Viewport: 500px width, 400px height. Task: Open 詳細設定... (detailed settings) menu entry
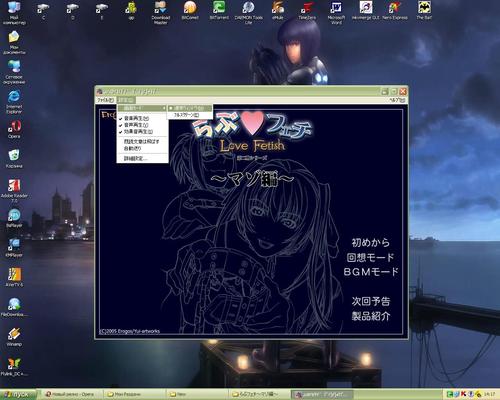[142, 159]
